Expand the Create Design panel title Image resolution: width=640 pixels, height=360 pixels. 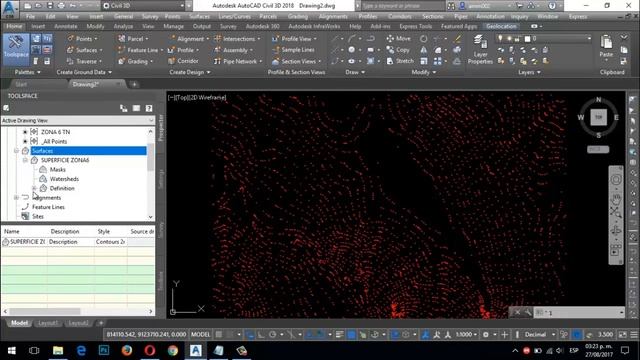(x=190, y=72)
